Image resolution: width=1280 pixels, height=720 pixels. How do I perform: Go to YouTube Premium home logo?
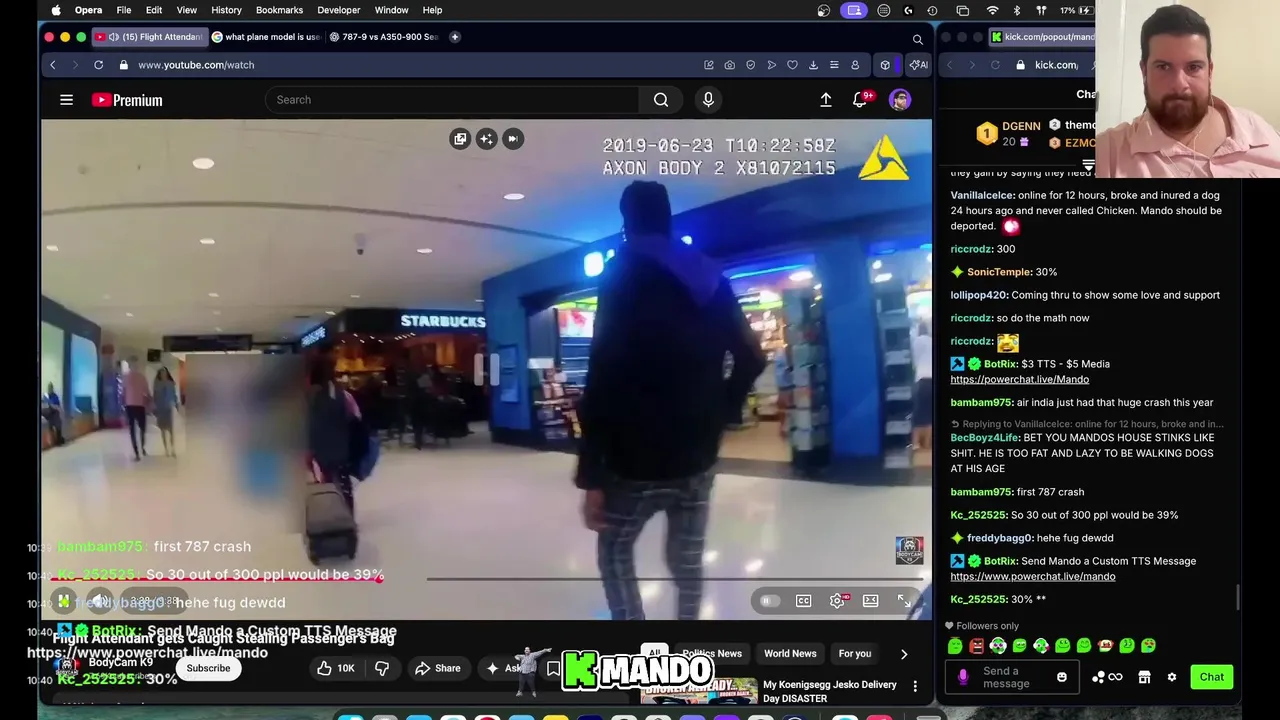127,100
